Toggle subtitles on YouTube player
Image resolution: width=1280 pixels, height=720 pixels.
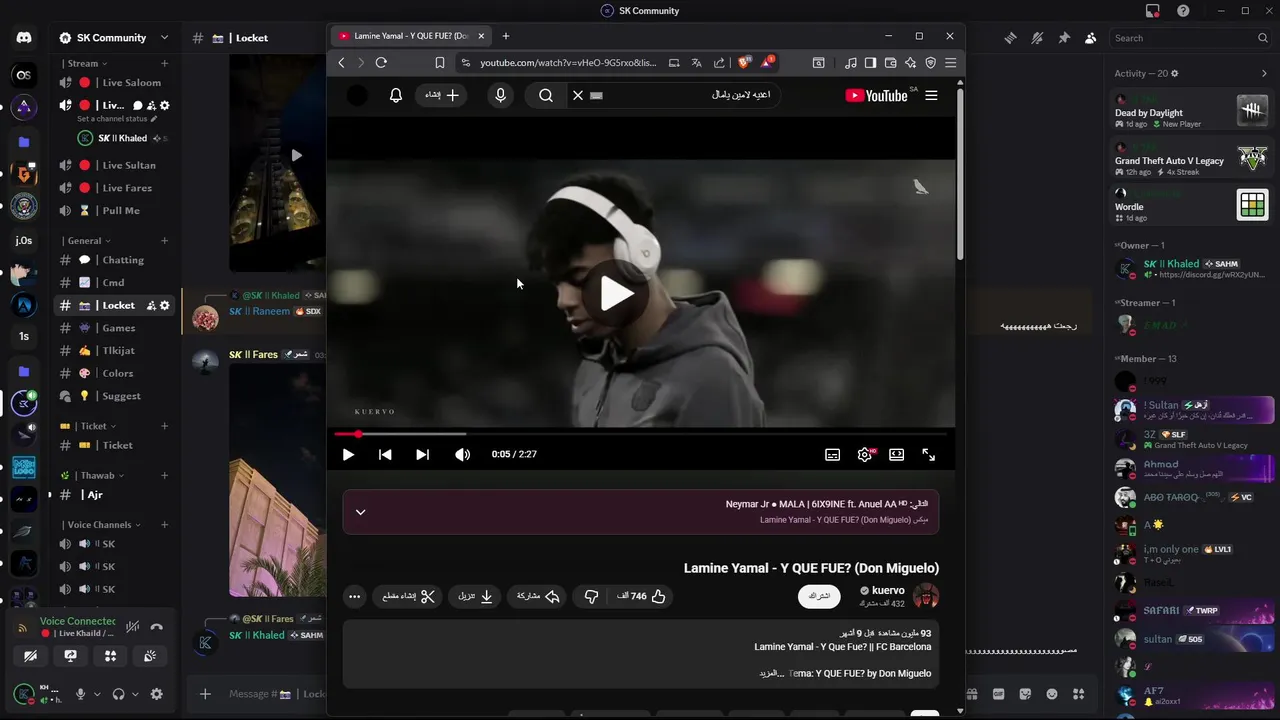tap(832, 454)
